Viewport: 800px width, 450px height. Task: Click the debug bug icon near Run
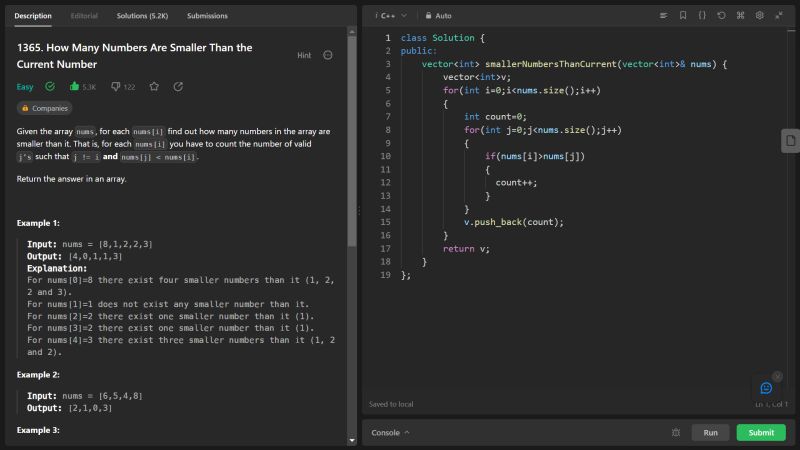[x=676, y=433]
